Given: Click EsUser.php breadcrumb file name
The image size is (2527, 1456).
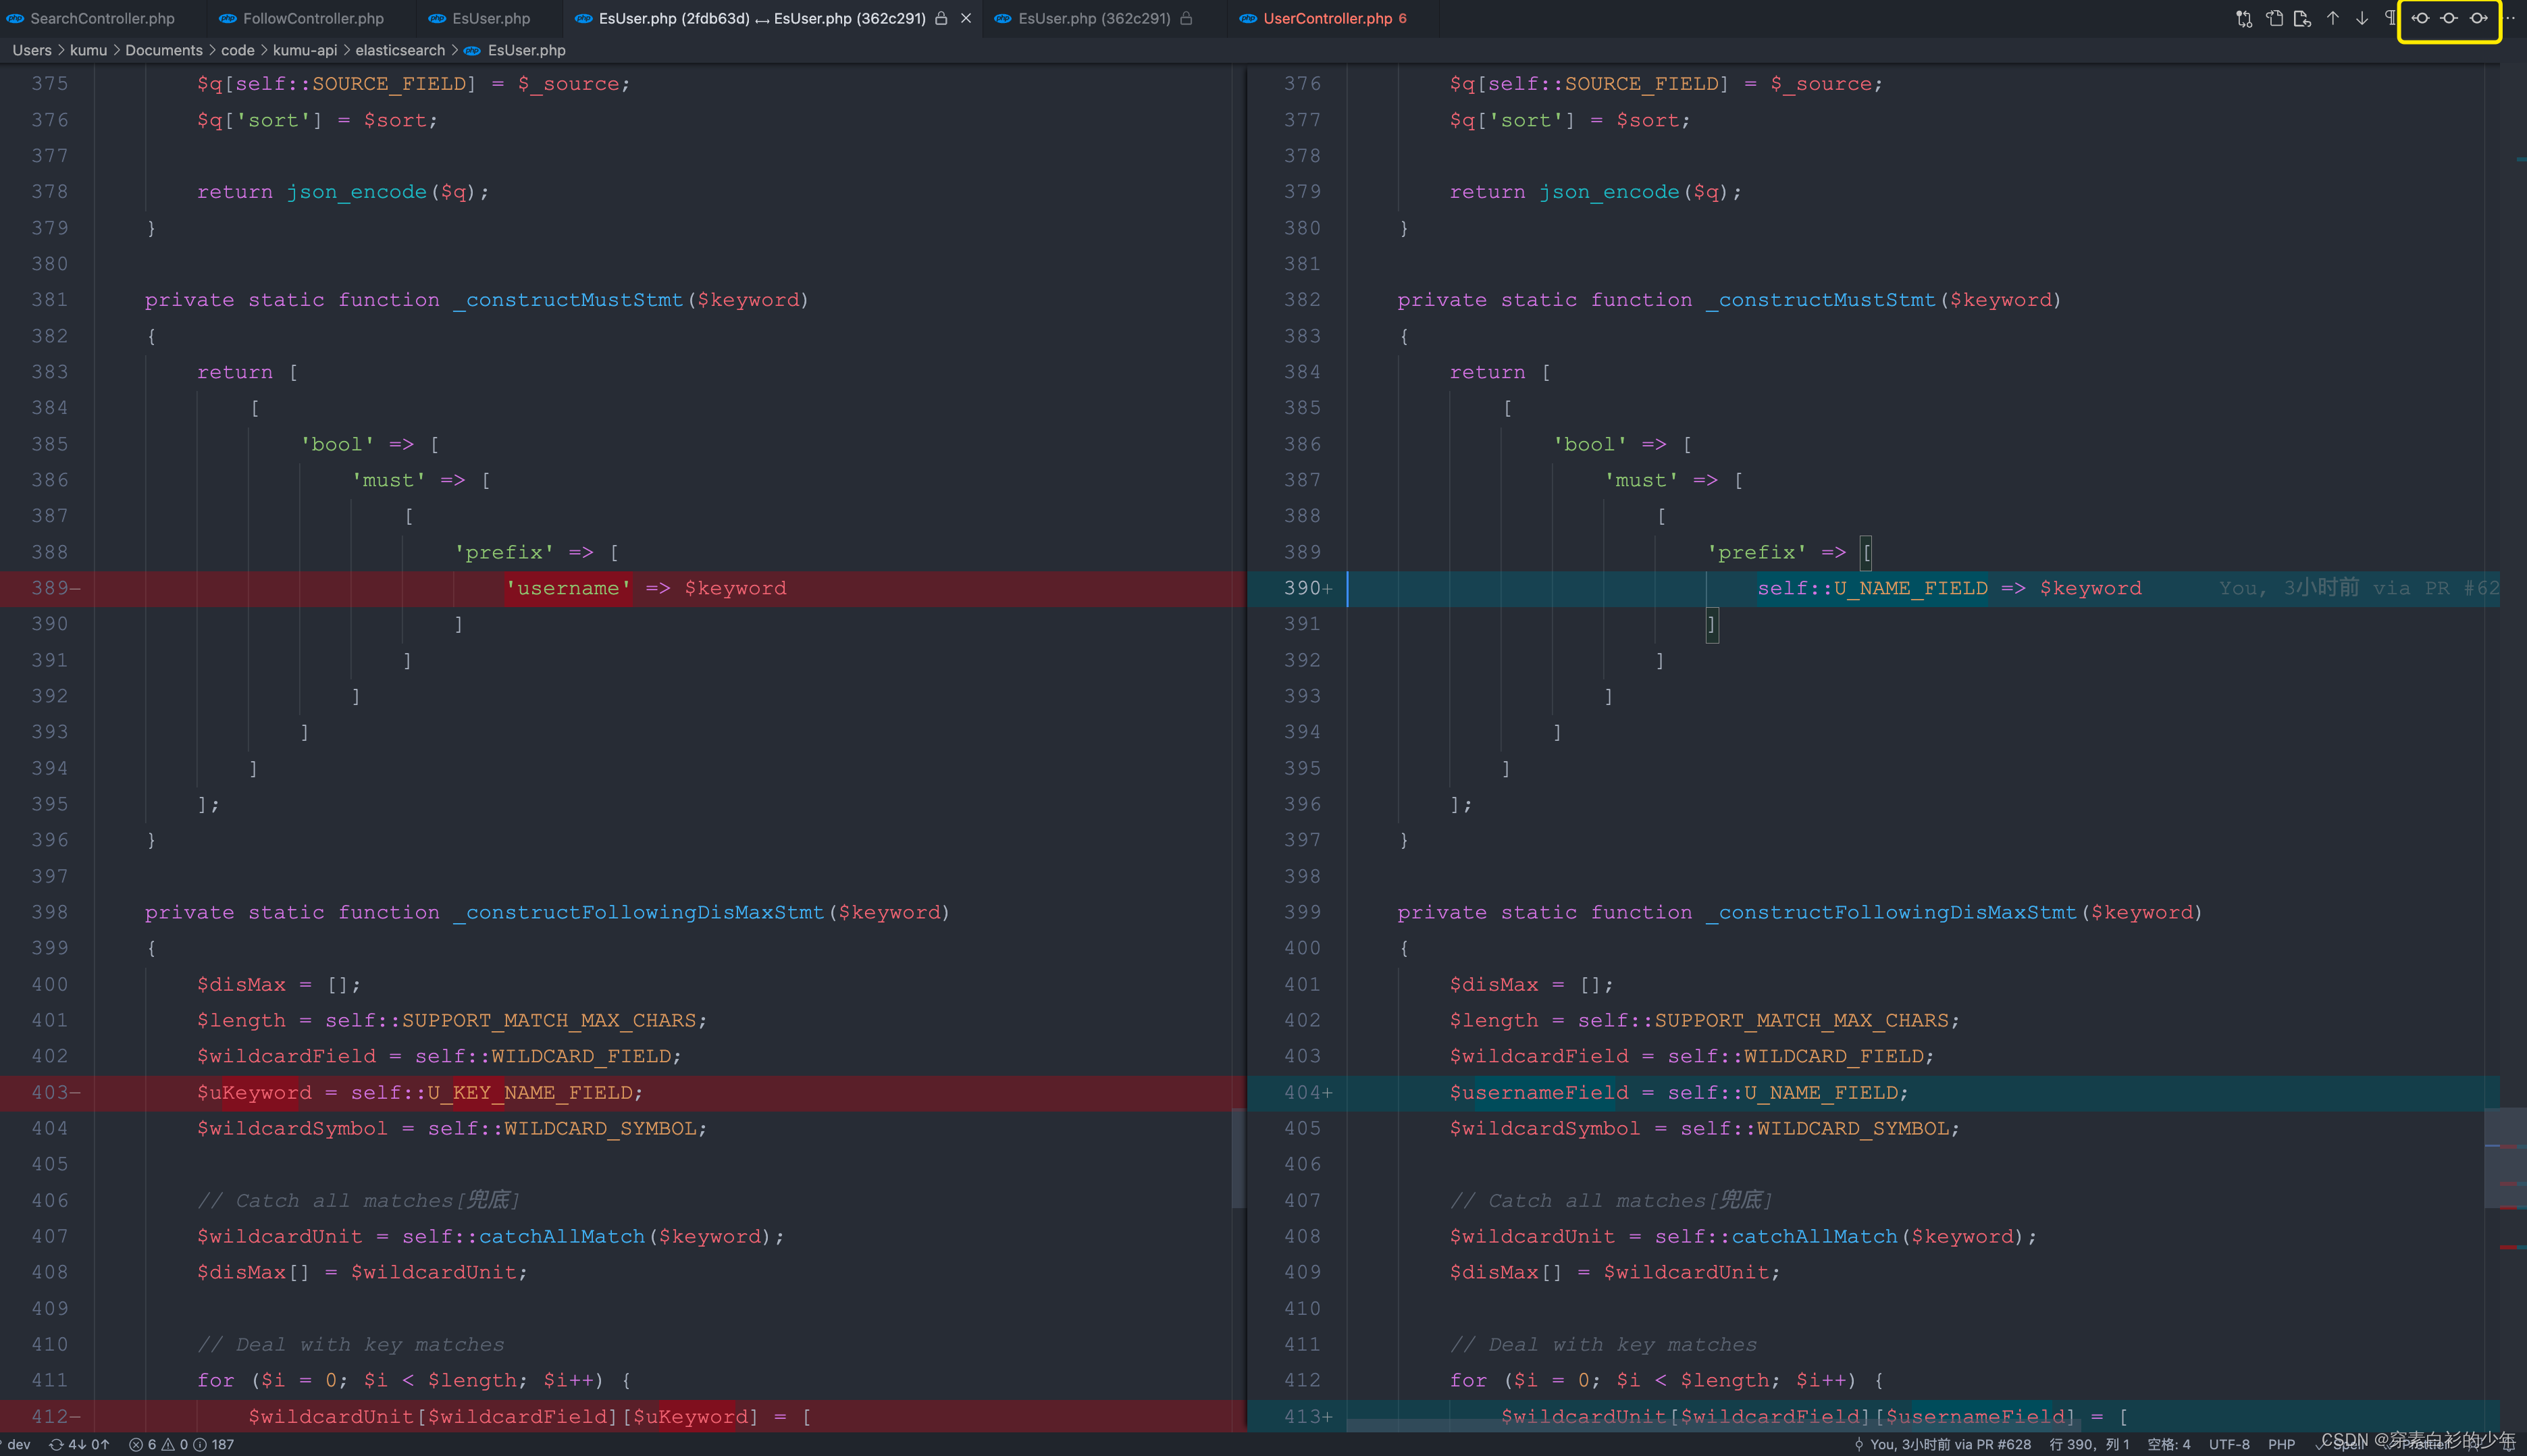Looking at the screenshot, I should pos(526,50).
